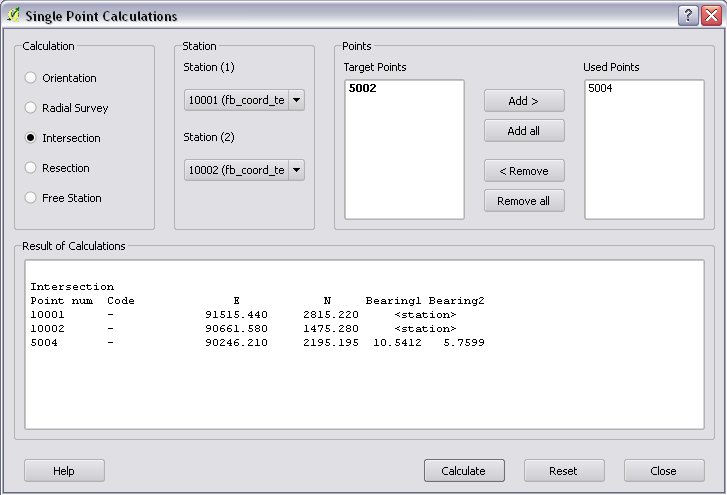The width and height of the screenshot is (727, 495).
Task: Enable the Free Station radio button
Action: (x=32, y=198)
